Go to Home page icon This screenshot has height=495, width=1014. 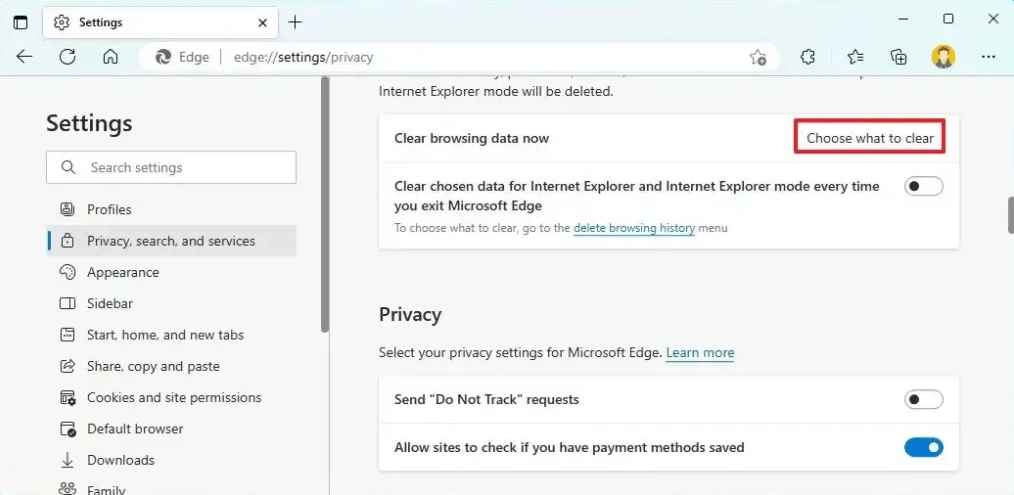pos(111,57)
